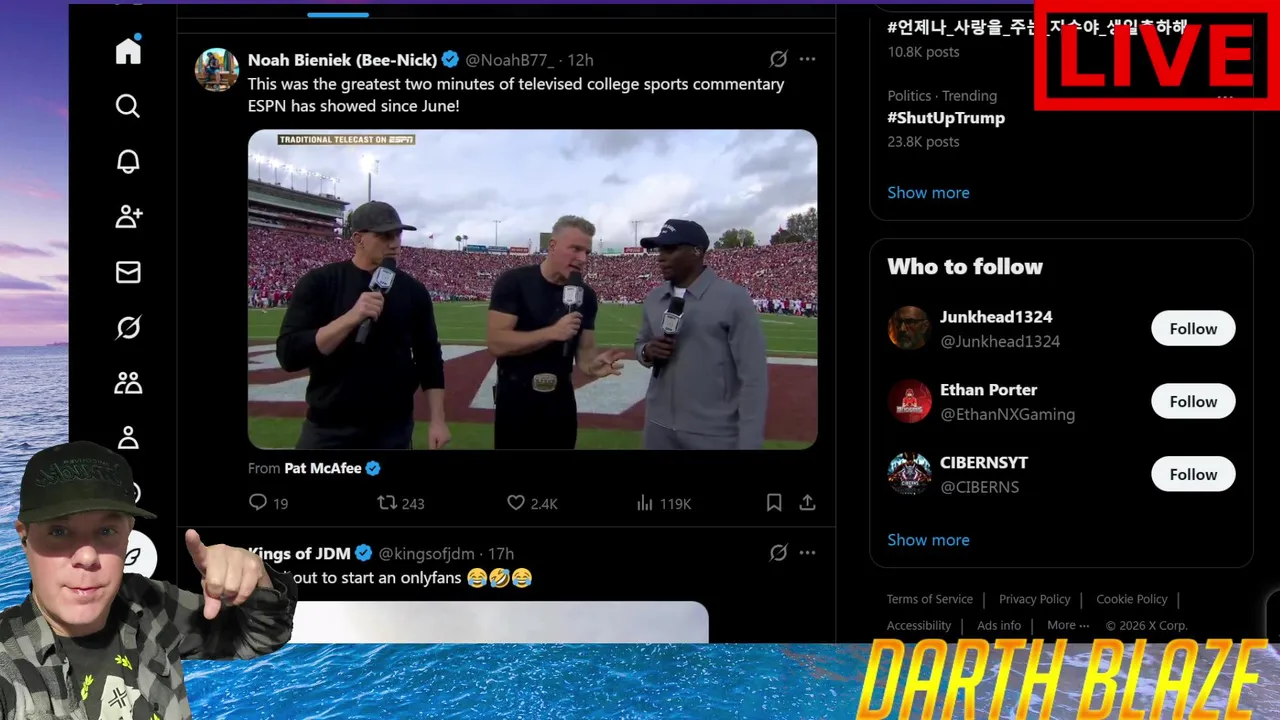Screen dimensions: 1280x720
Task: Follow Ethan Porter
Action: [x=1193, y=401]
